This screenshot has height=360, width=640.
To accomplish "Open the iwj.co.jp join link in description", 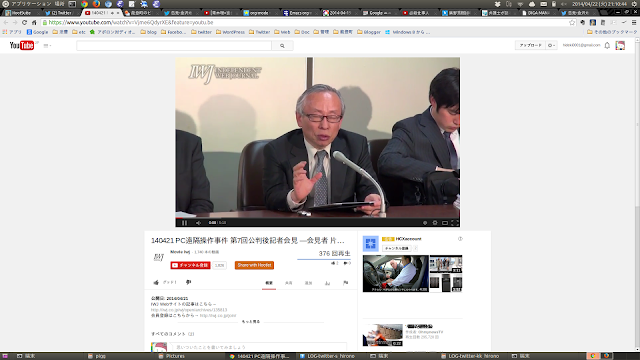I will click(x=218, y=316).
